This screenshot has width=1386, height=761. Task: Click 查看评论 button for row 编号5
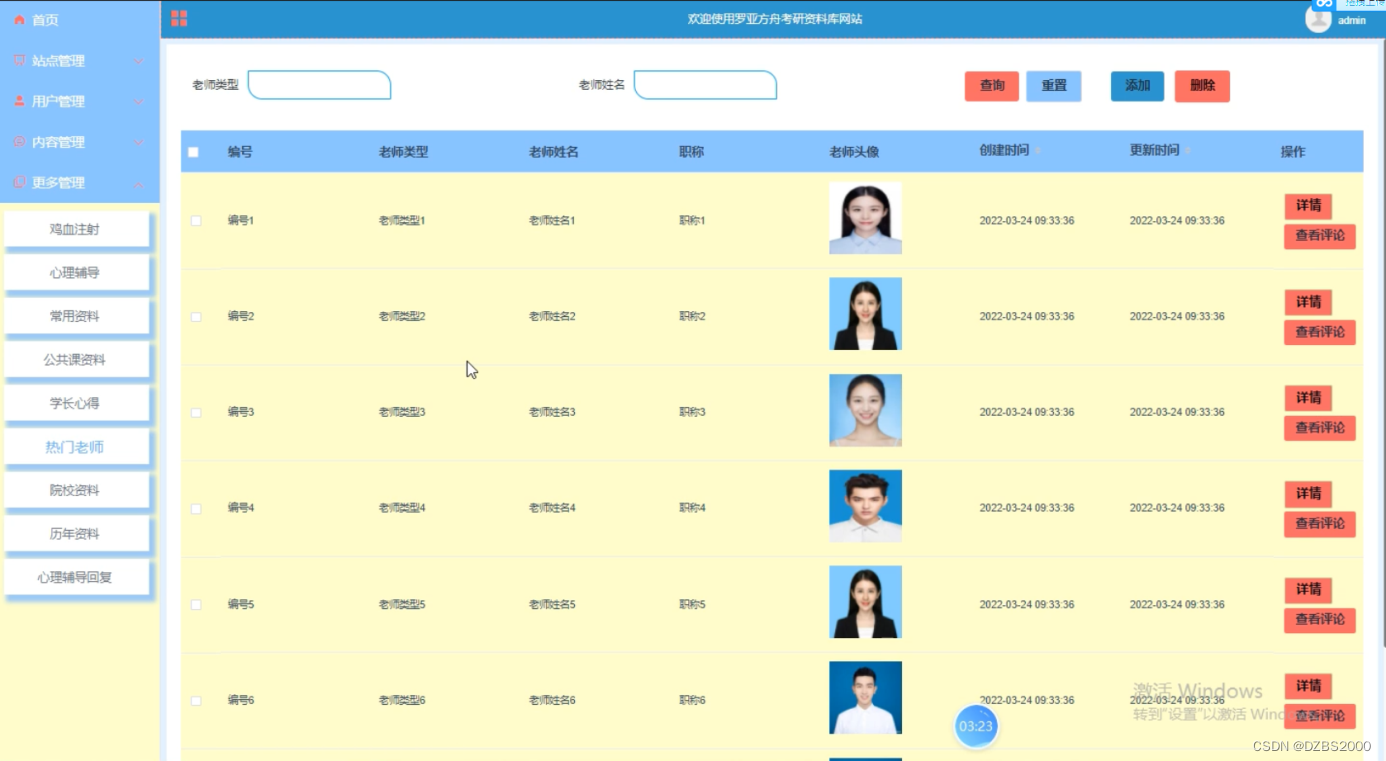click(1320, 620)
